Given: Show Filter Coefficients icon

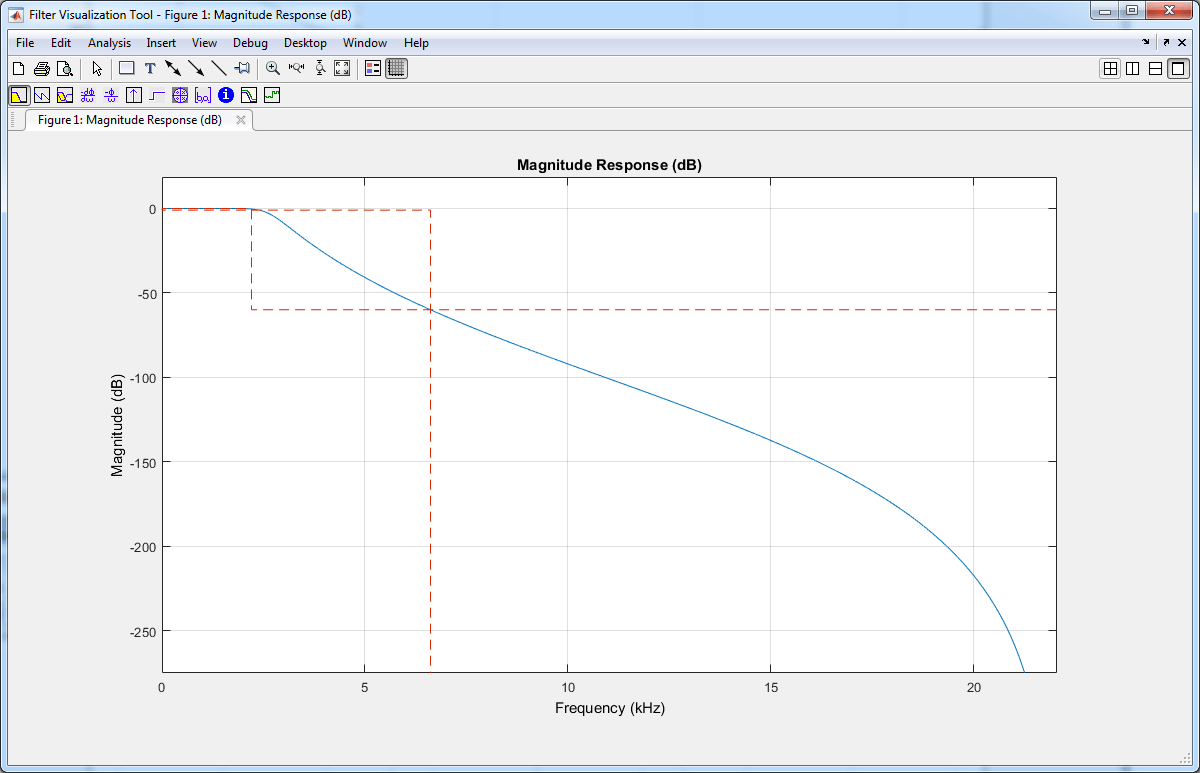Looking at the screenshot, I should coord(203,95).
